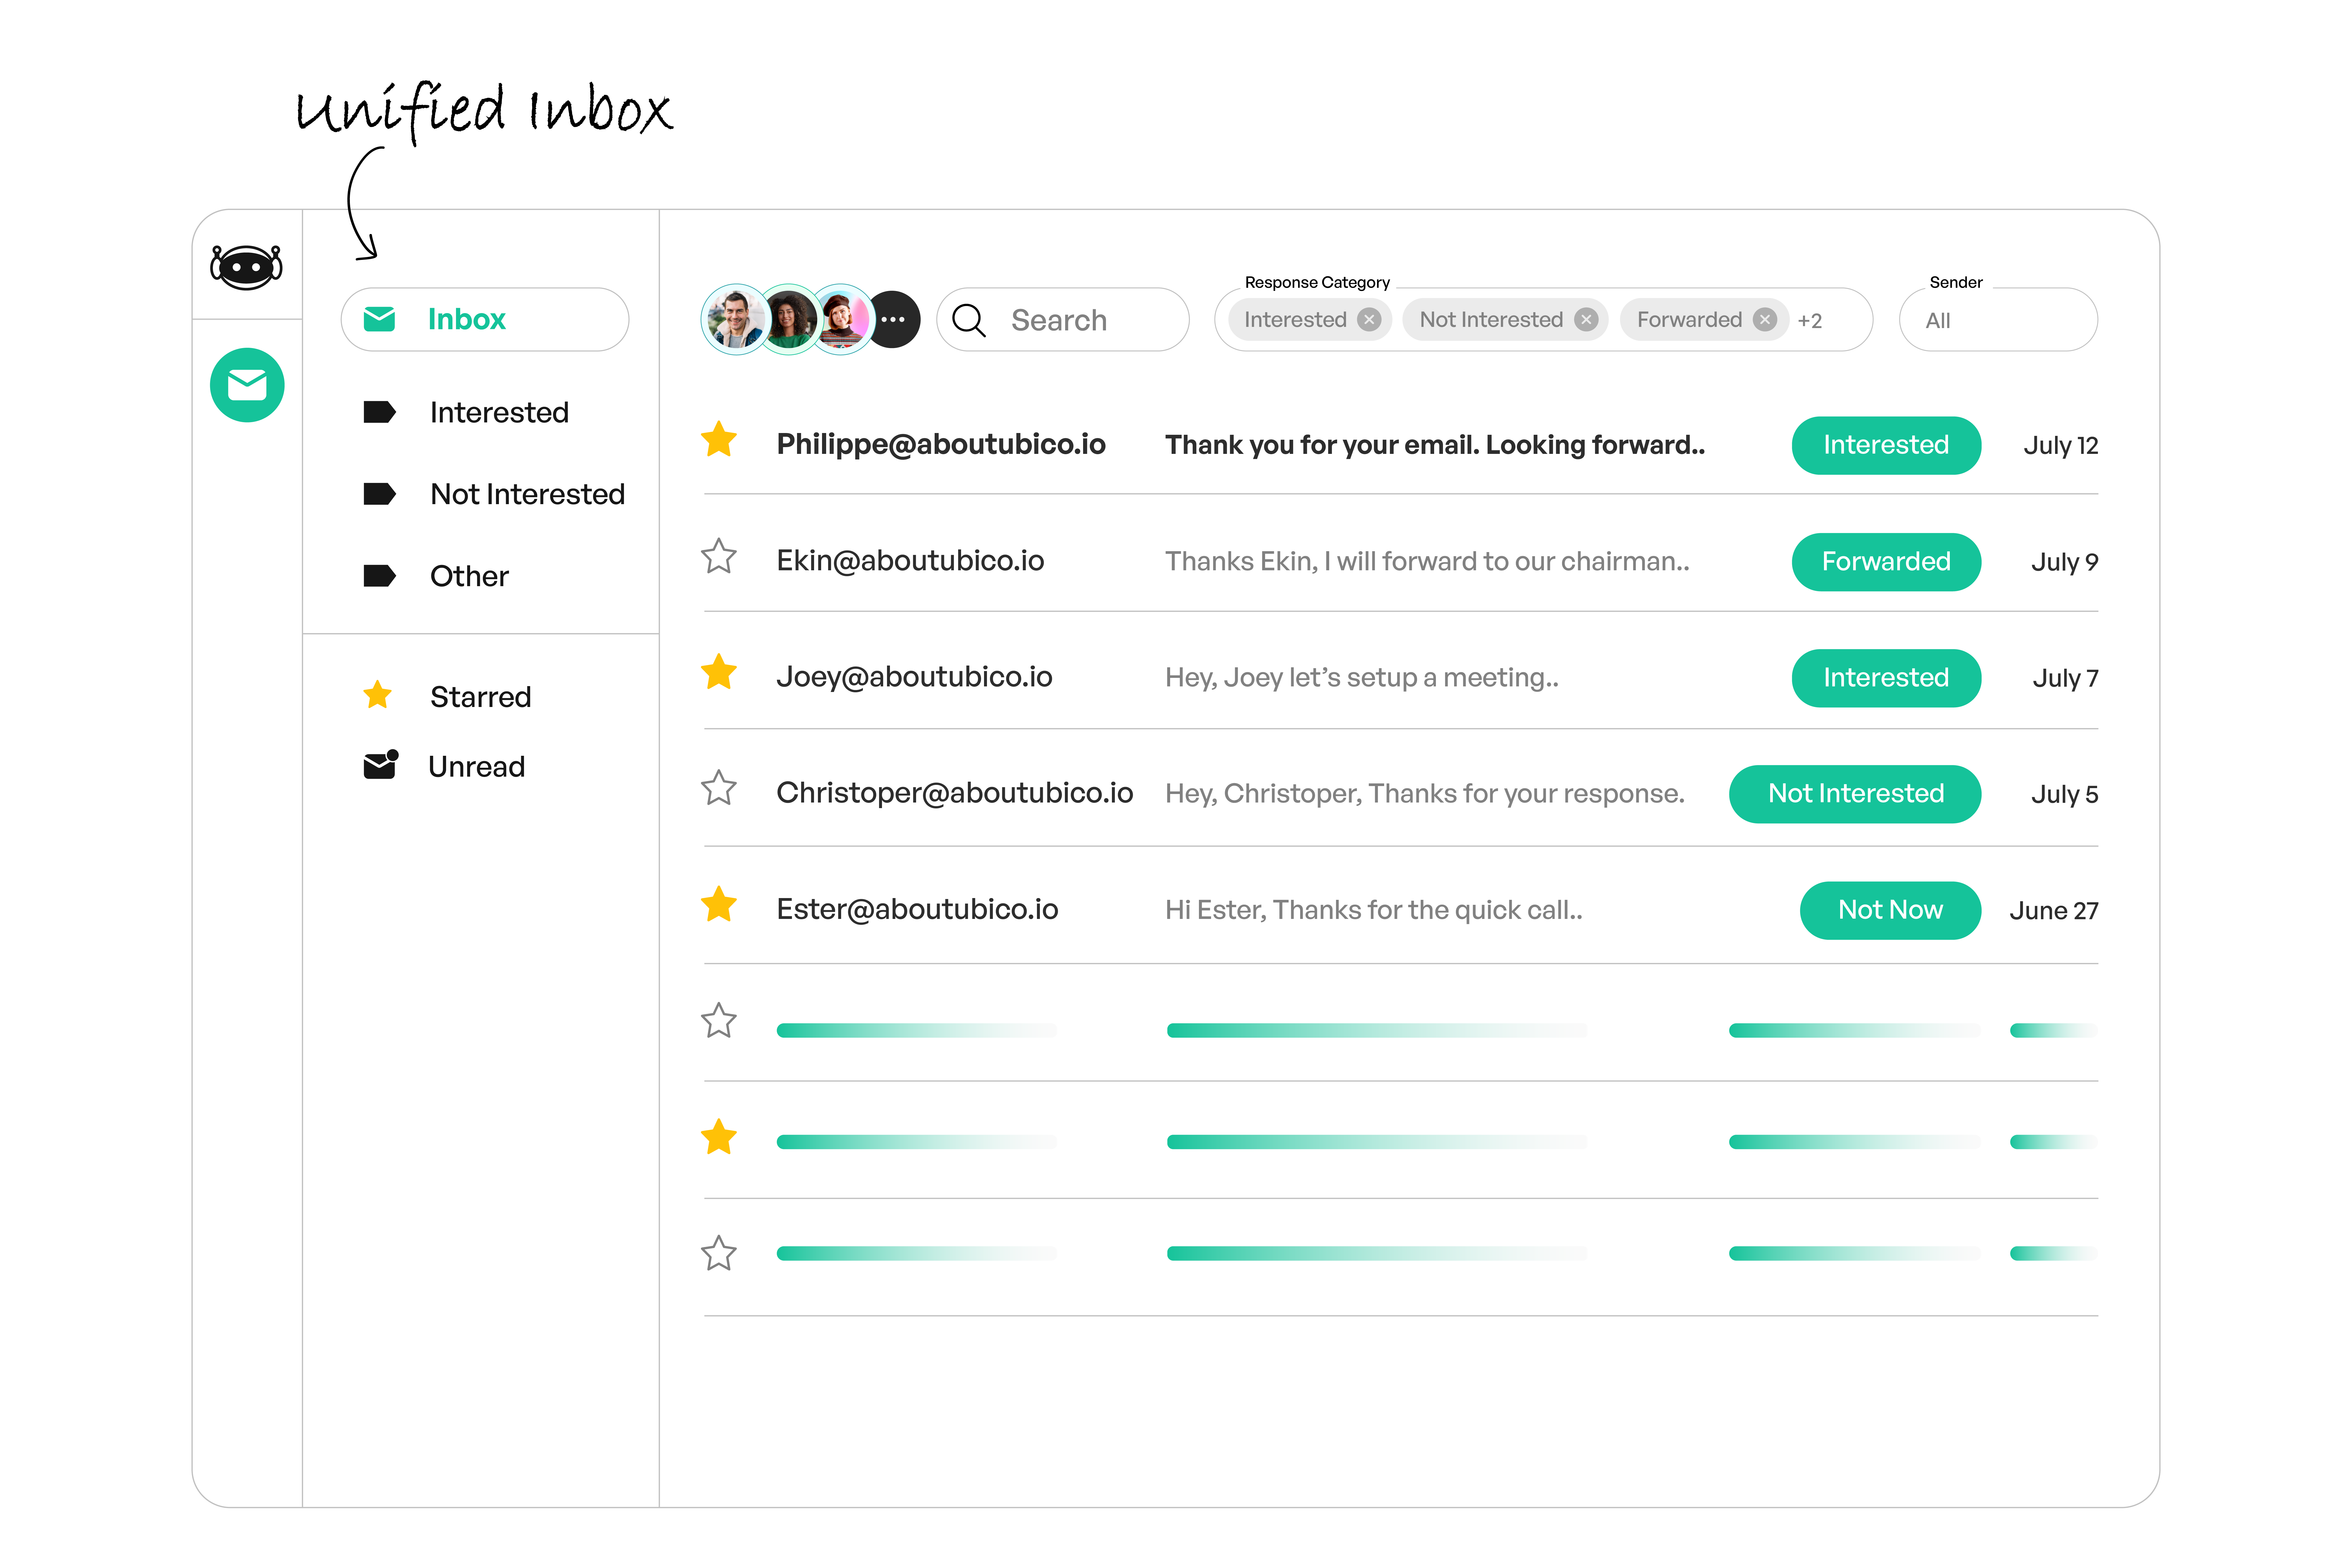Unstar the Ester@aboutubico.io email

pyautogui.click(x=719, y=904)
